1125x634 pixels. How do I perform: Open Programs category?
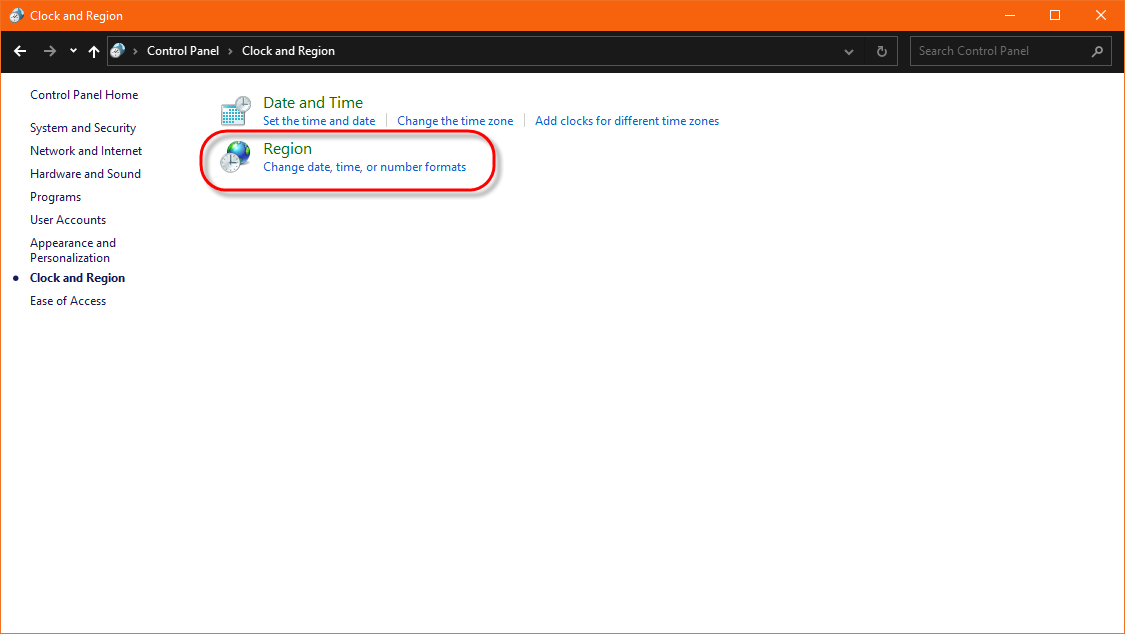coord(55,197)
